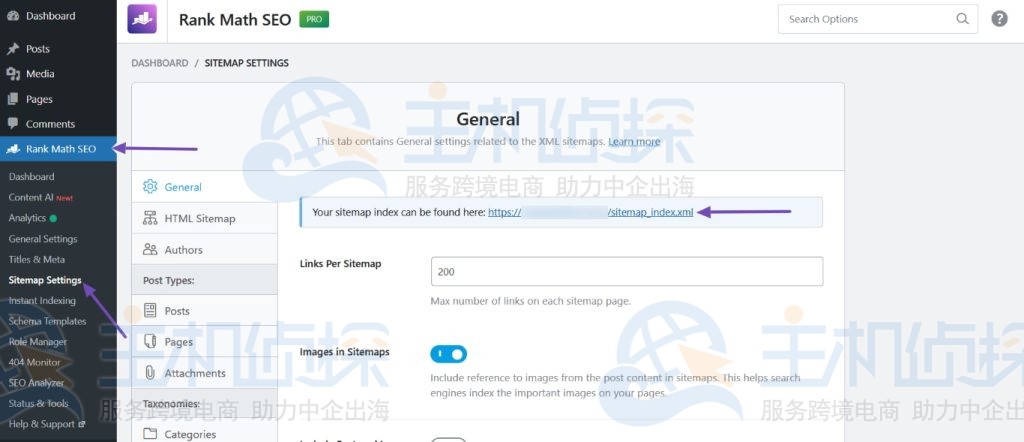Screen dimensions: 1024x442
Task: Click the Categories folder icon
Action: point(150,434)
